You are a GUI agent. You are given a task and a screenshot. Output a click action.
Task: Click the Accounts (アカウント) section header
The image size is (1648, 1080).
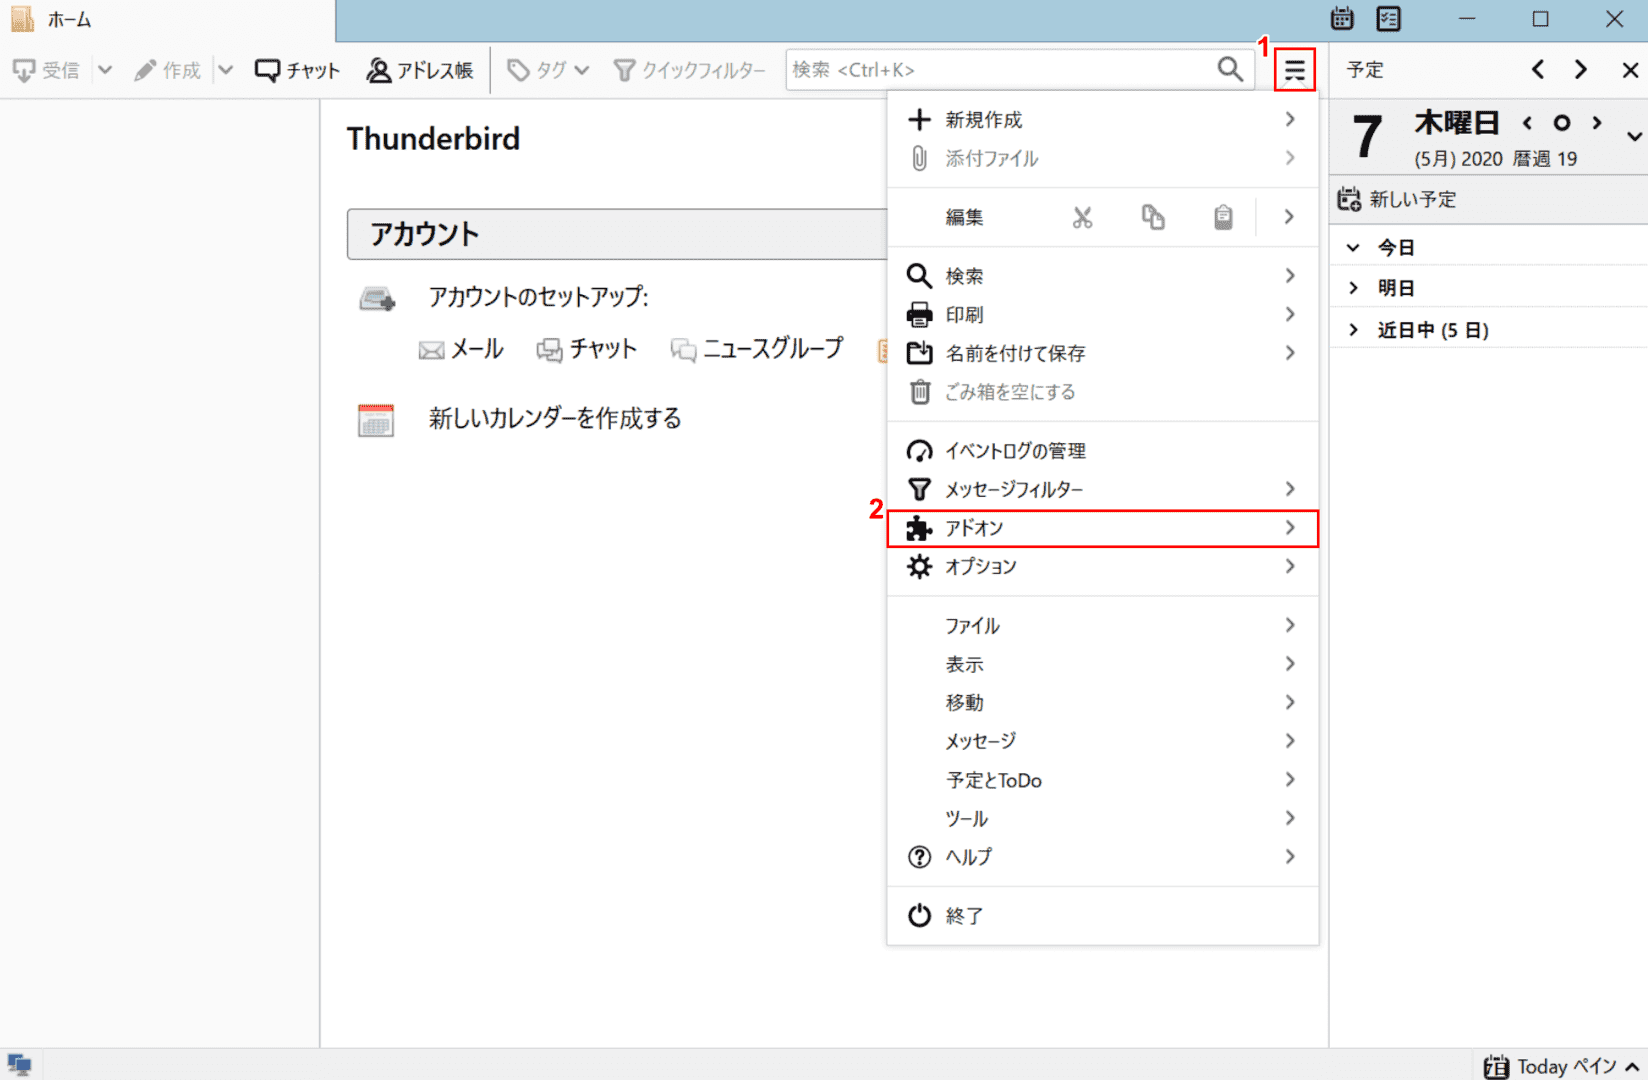click(617, 234)
